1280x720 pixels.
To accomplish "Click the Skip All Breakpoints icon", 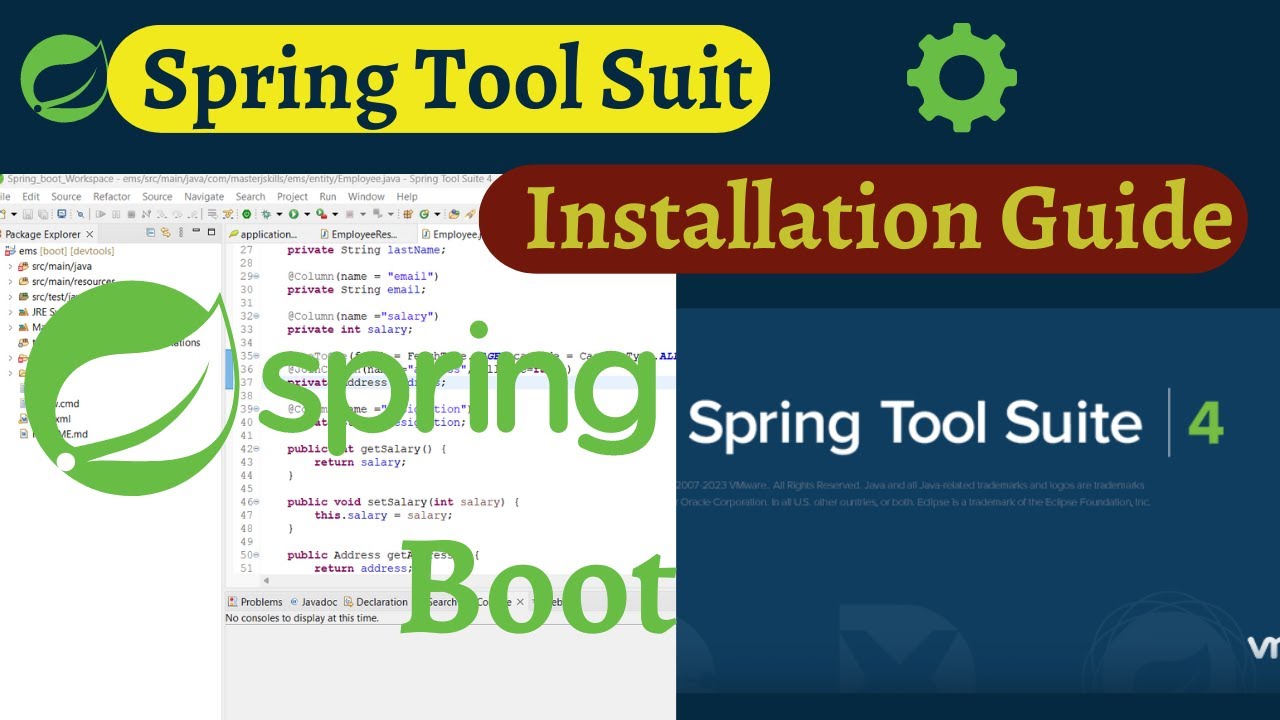I will [x=80, y=214].
